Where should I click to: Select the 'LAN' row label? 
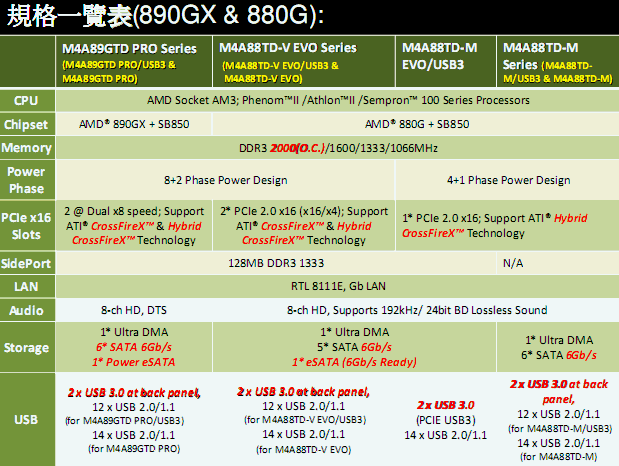click(27, 286)
